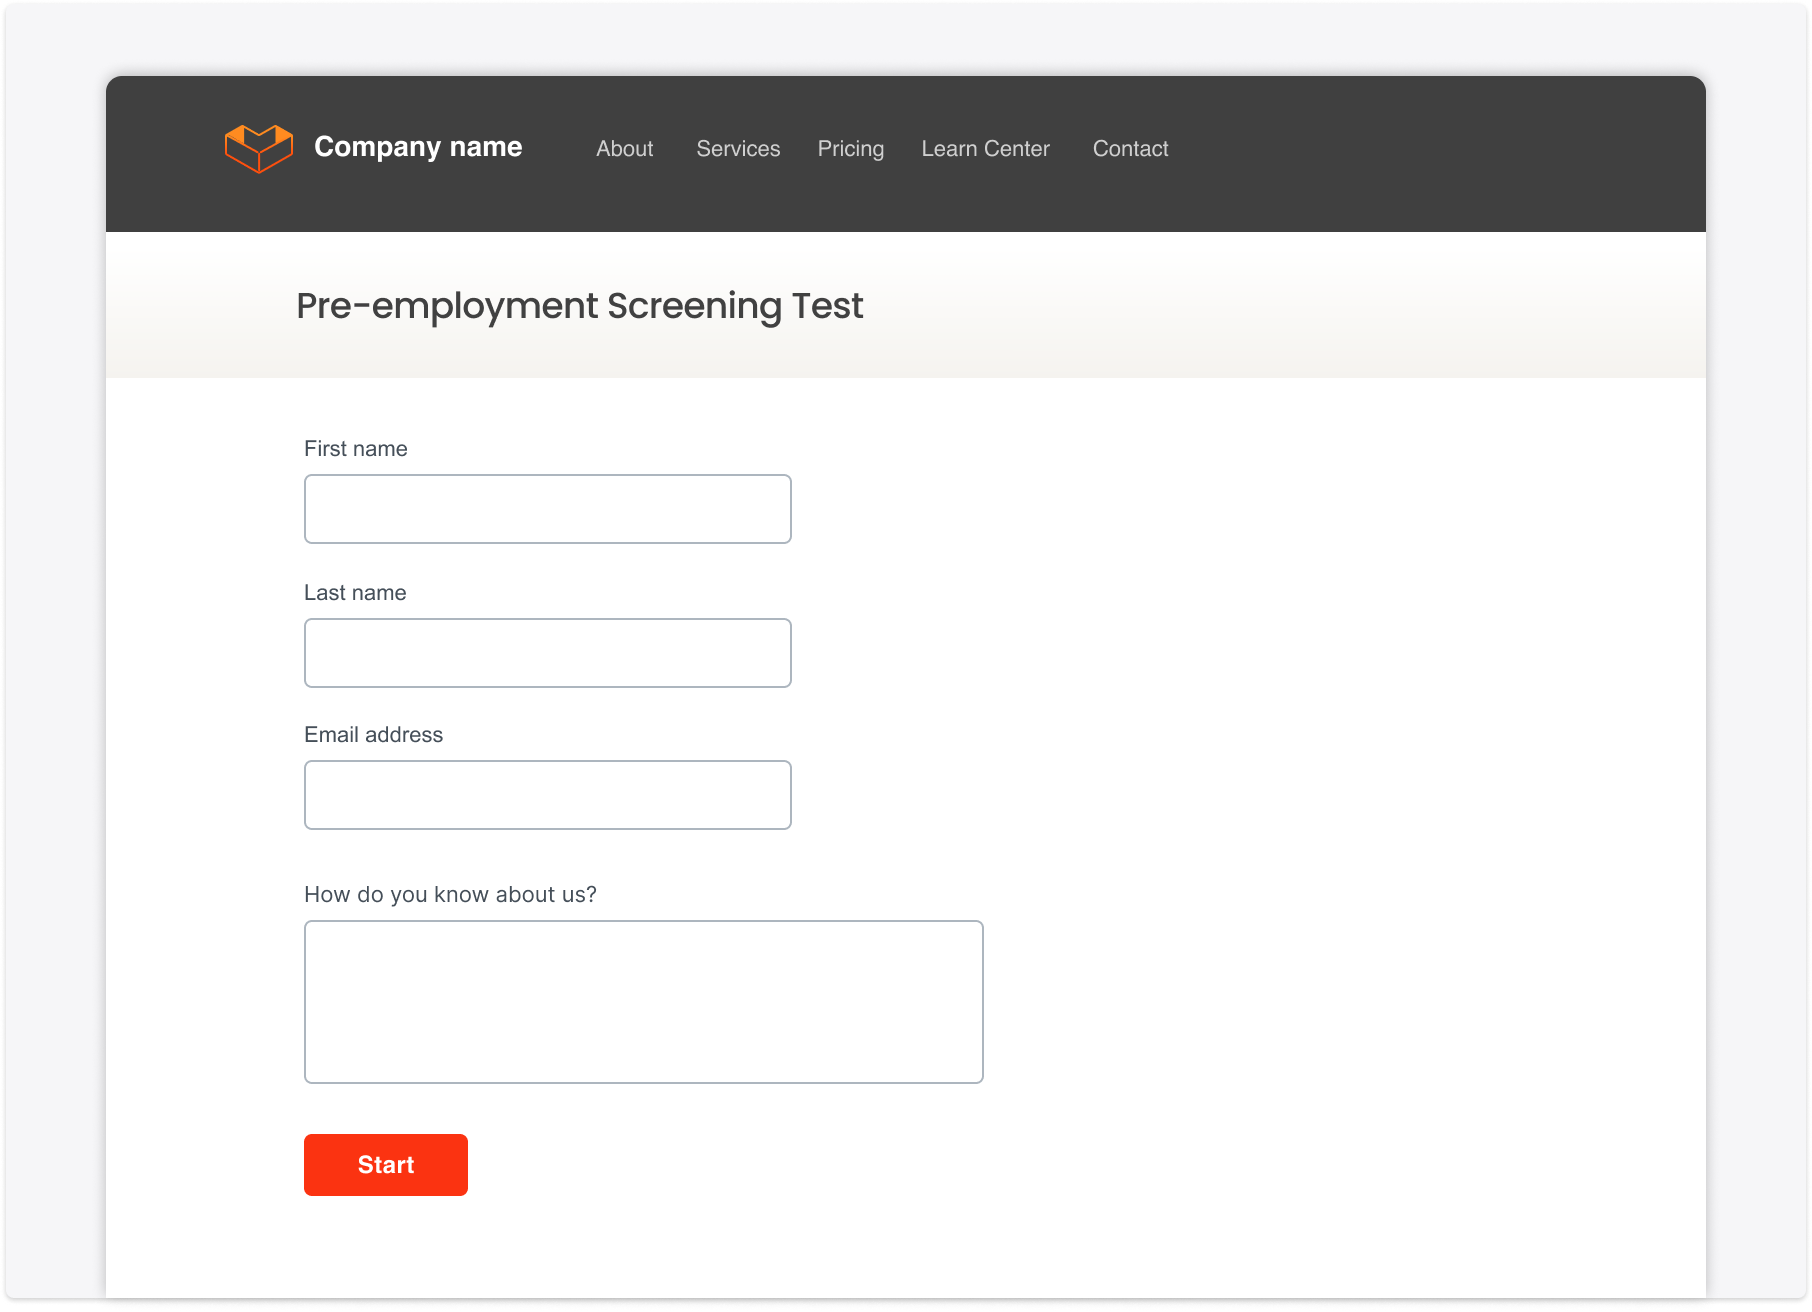
Task: Open the Pricing navigation link
Action: coord(850,149)
